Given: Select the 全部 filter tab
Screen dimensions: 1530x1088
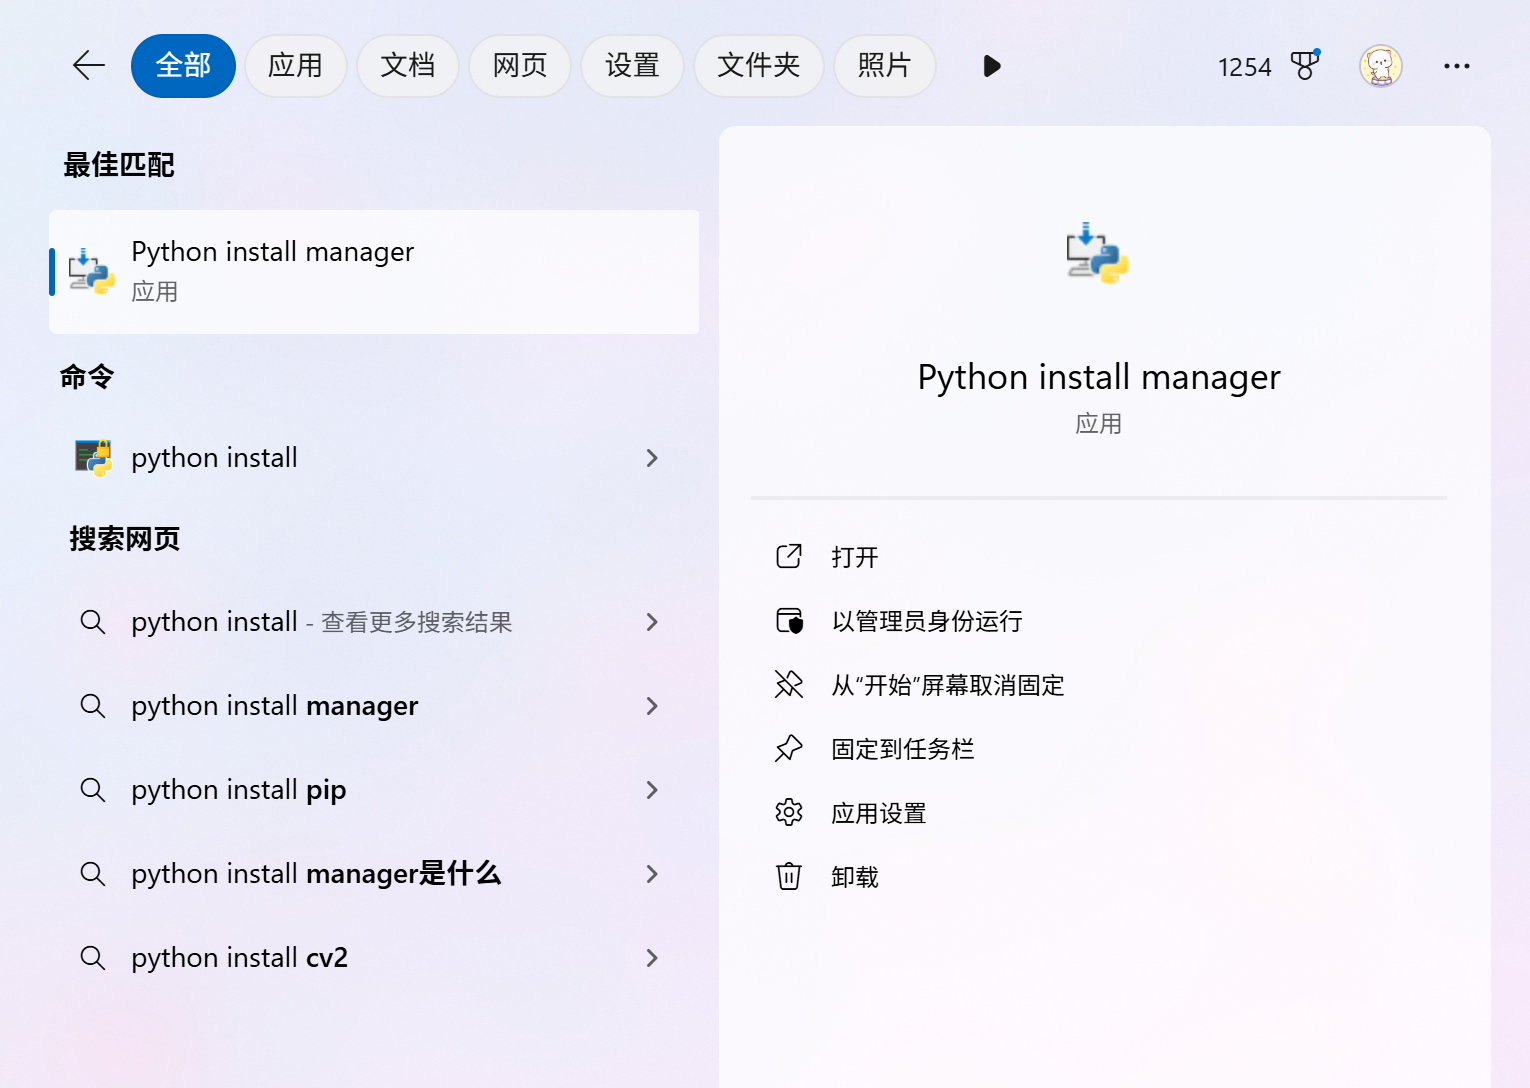Looking at the screenshot, I should click(183, 66).
